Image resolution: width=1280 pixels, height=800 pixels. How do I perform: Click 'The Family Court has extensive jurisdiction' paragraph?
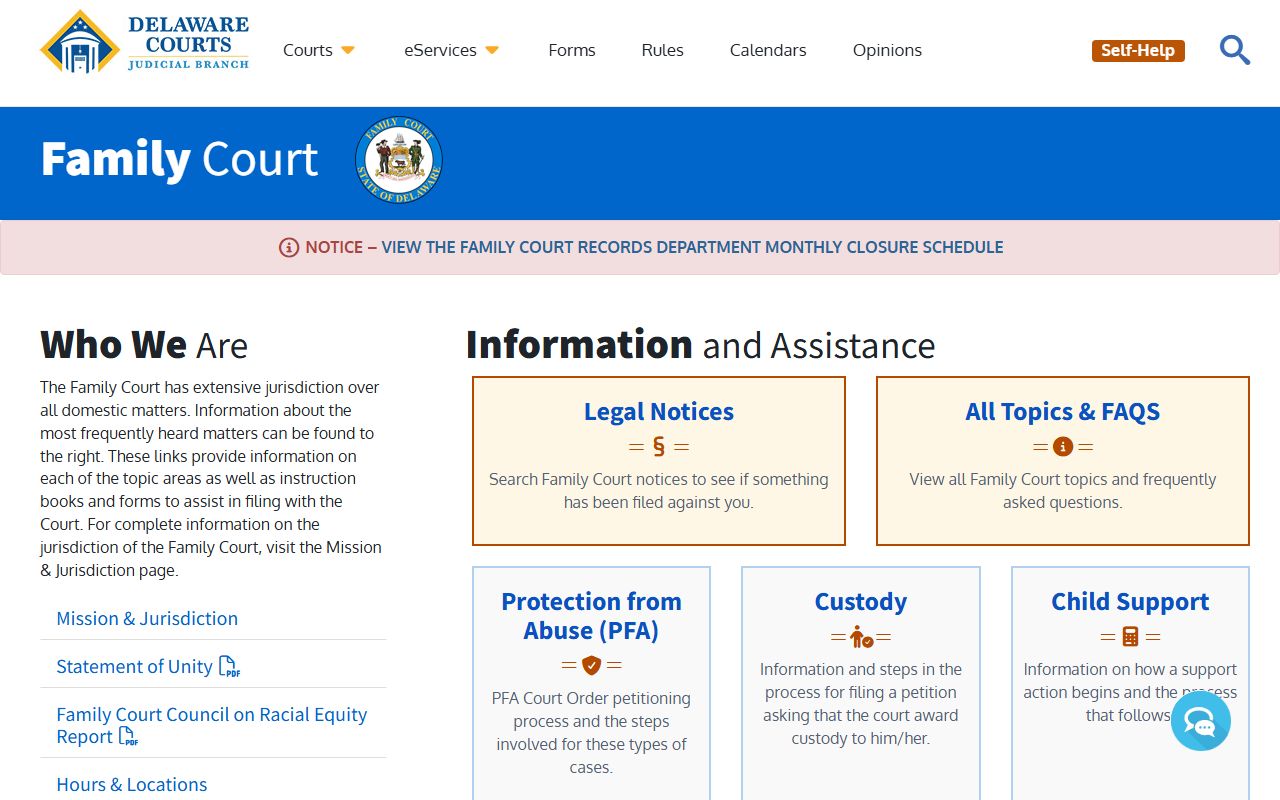click(x=211, y=479)
